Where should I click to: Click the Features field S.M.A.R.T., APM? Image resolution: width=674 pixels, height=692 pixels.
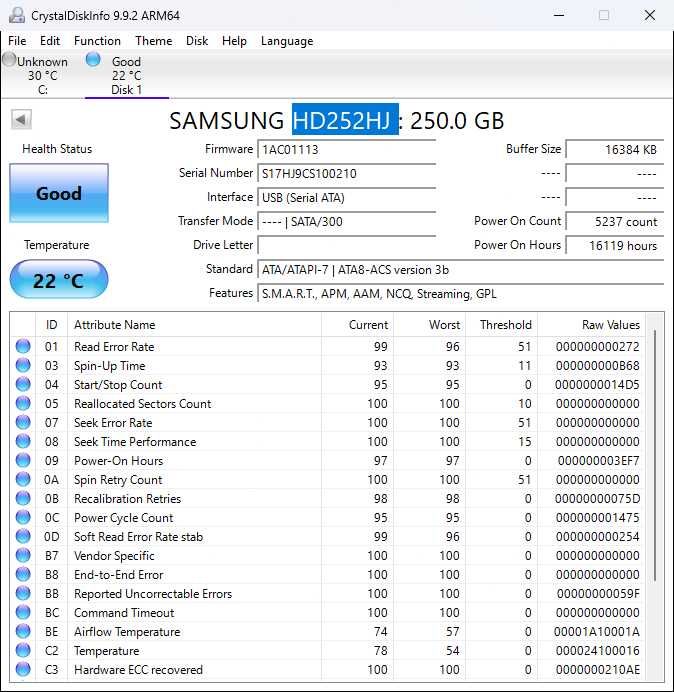coord(460,293)
